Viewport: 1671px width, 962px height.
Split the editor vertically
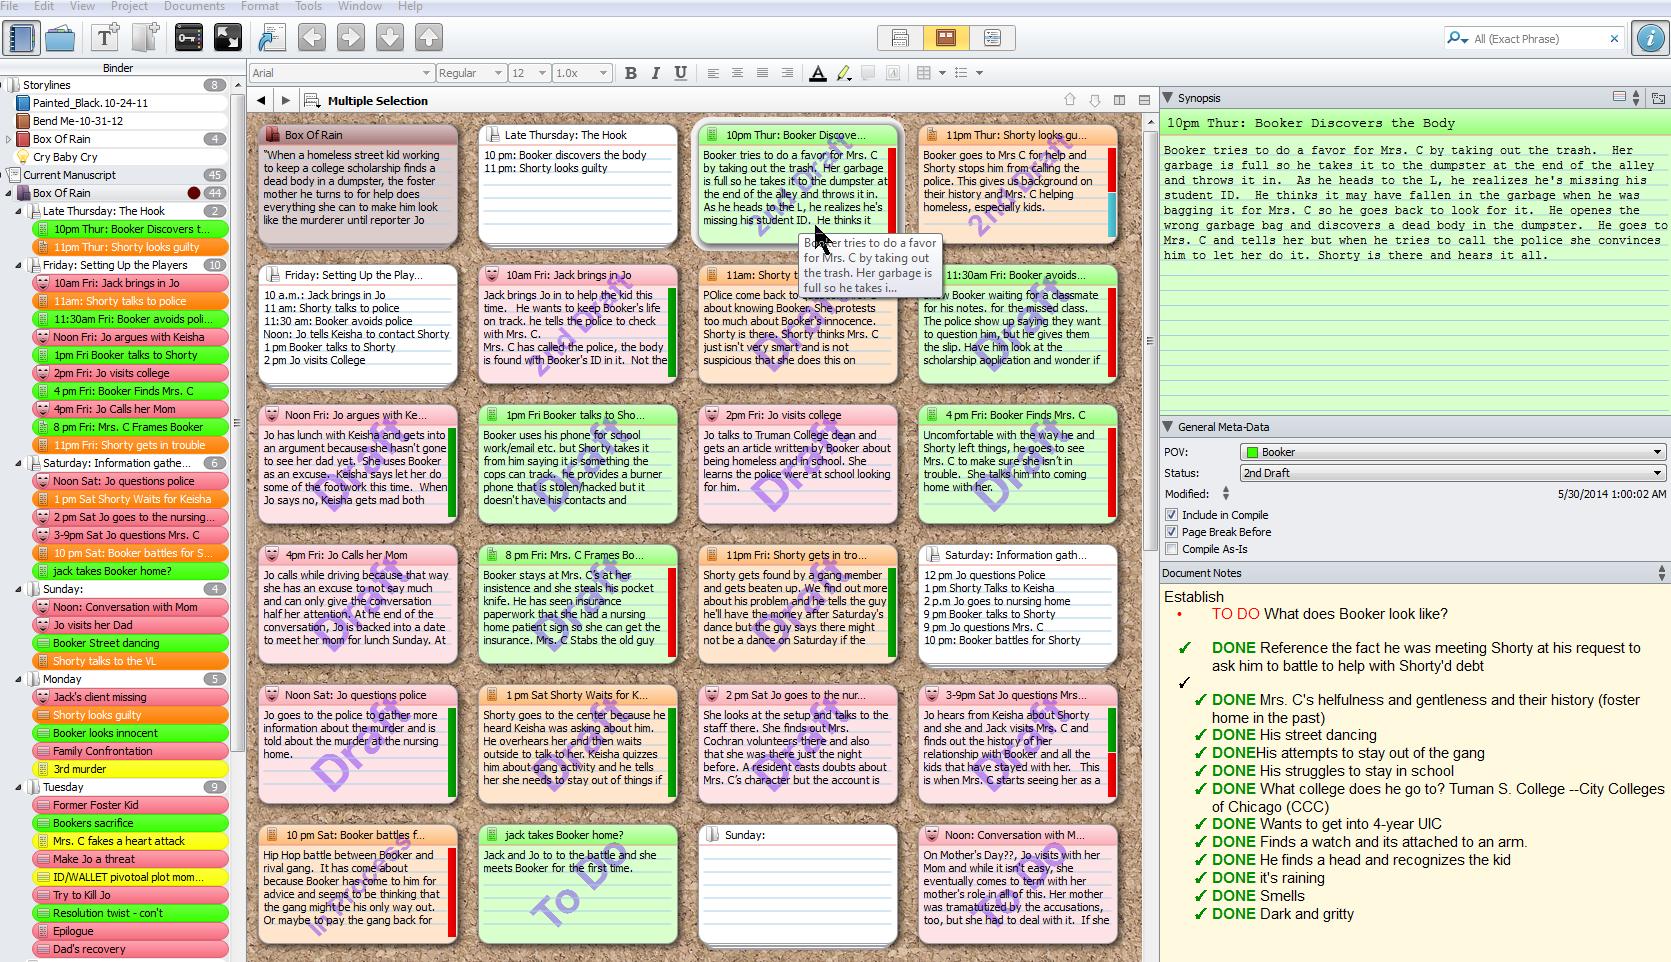[1119, 100]
